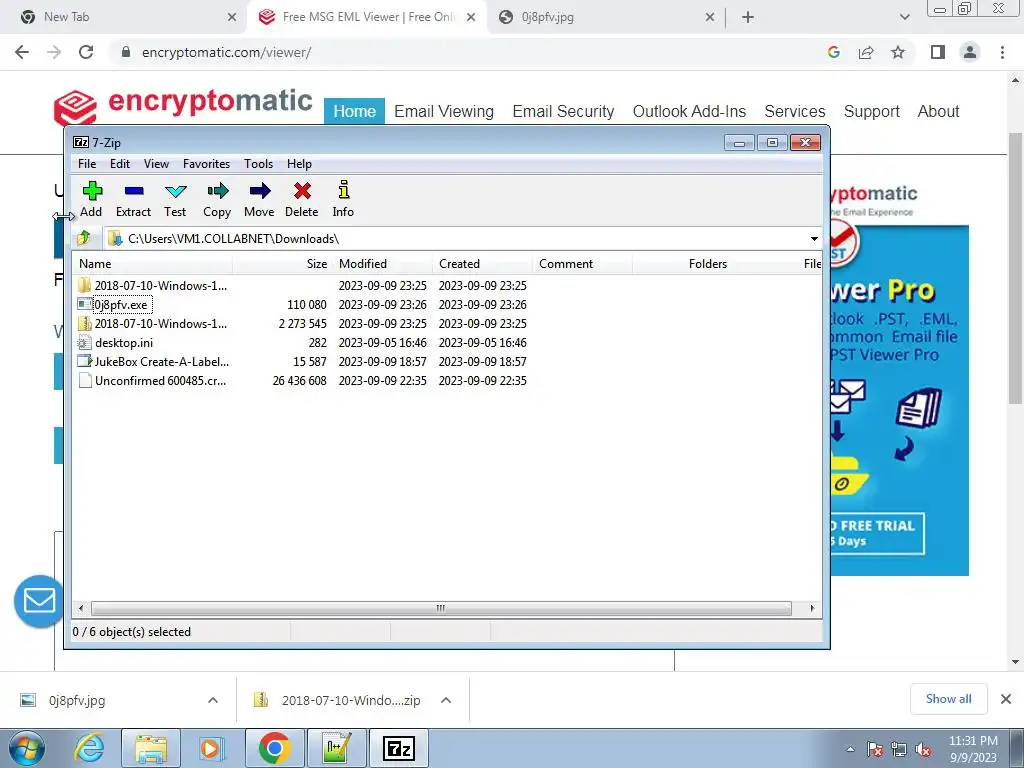Open the 7-Zip Edit menu
Image resolution: width=1024 pixels, height=768 pixels.
[x=120, y=164]
